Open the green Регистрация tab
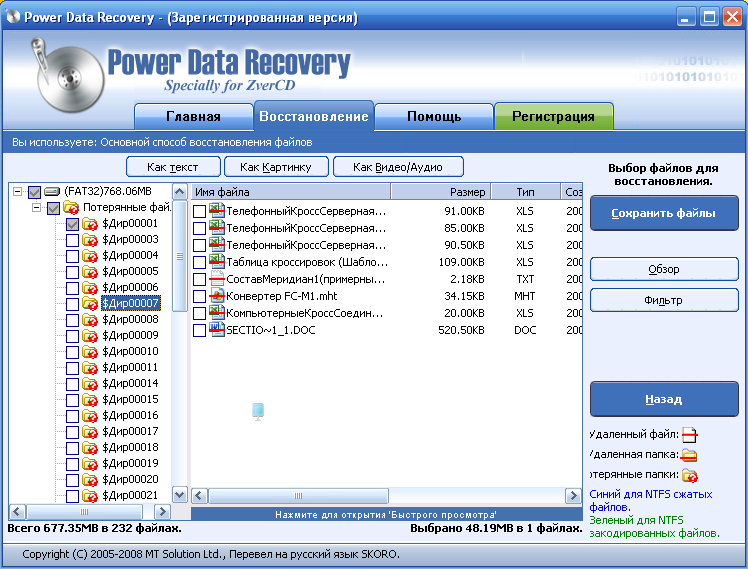The image size is (748, 569). pos(553,116)
